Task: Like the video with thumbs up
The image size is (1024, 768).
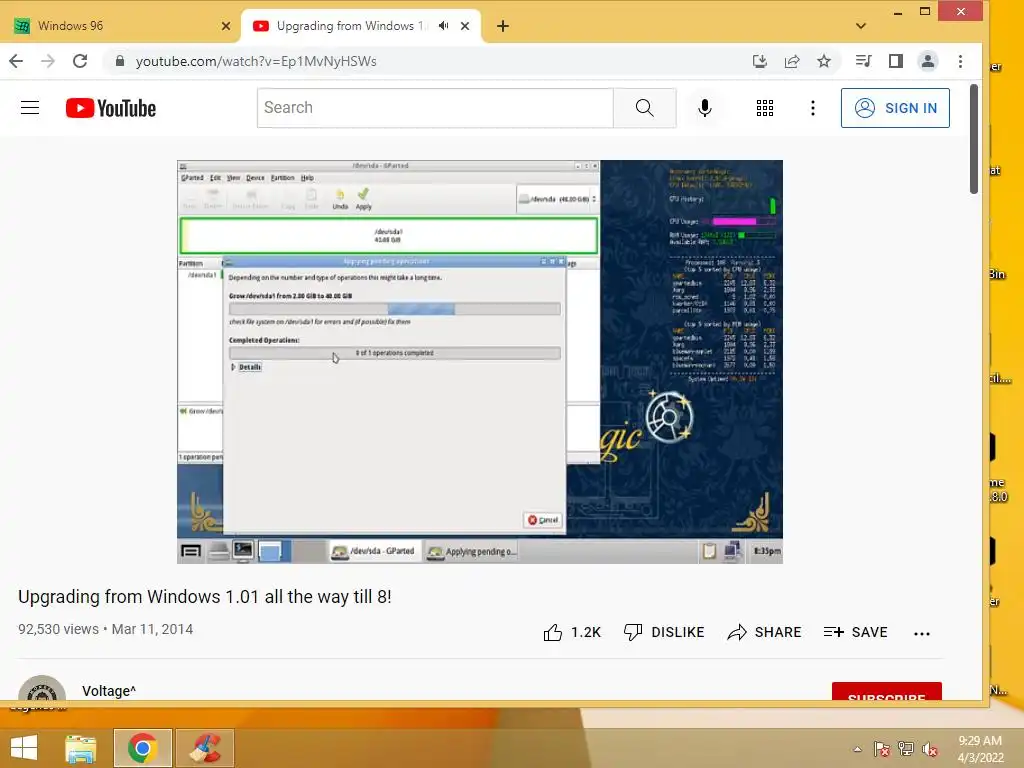Action: 571,632
